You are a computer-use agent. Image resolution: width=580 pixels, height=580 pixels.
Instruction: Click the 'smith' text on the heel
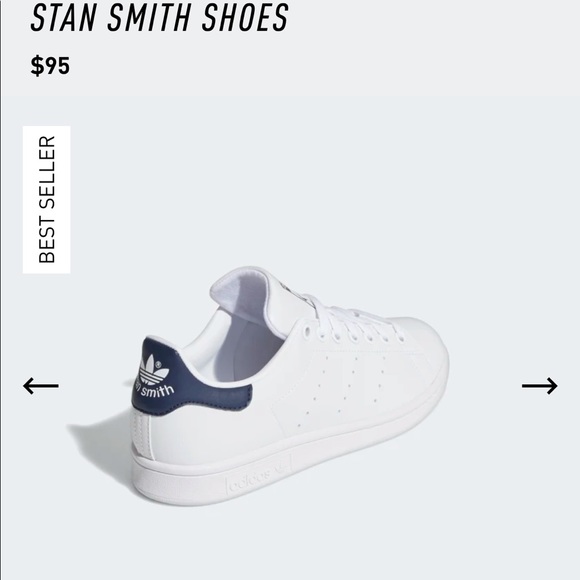[x=157, y=391]
